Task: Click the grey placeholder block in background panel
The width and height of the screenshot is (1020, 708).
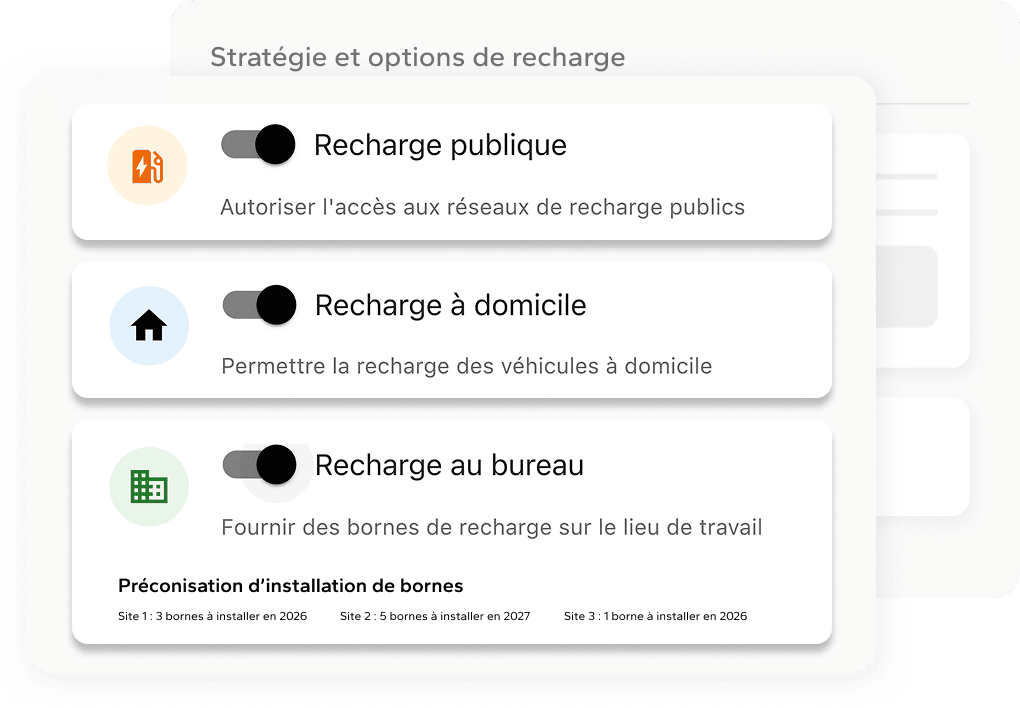Action: click(x=907, y=286)
